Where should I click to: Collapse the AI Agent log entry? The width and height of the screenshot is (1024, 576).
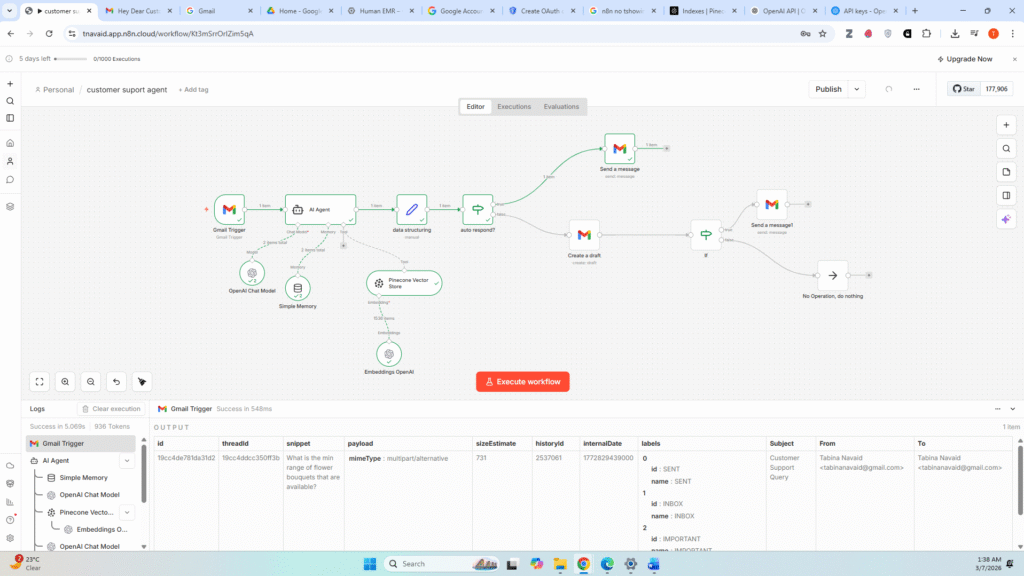(x=127, y=461)
